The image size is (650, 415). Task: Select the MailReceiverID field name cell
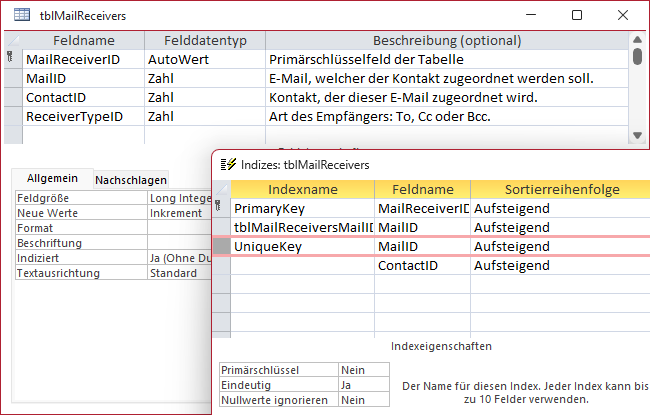pyautogui.click(x=83, y=60)
